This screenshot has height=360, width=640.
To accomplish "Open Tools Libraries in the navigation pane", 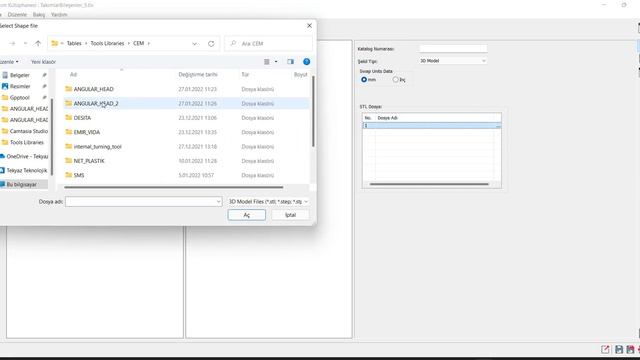I will click(x=27, y=142).
